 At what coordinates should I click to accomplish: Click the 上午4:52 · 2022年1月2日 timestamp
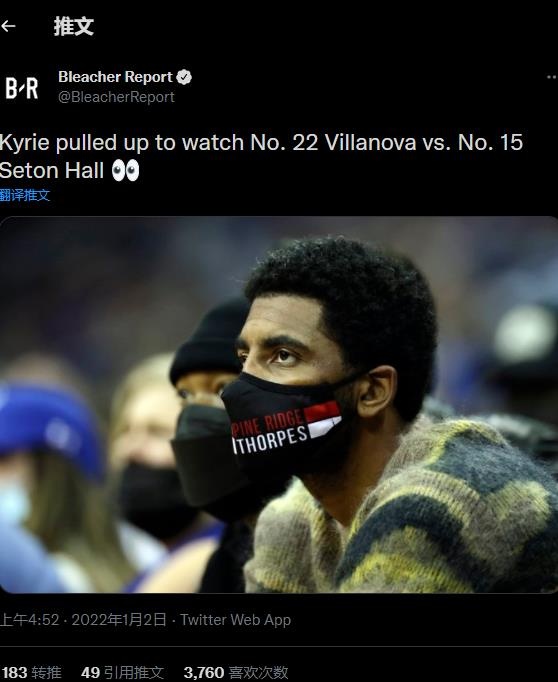point(83,619)
